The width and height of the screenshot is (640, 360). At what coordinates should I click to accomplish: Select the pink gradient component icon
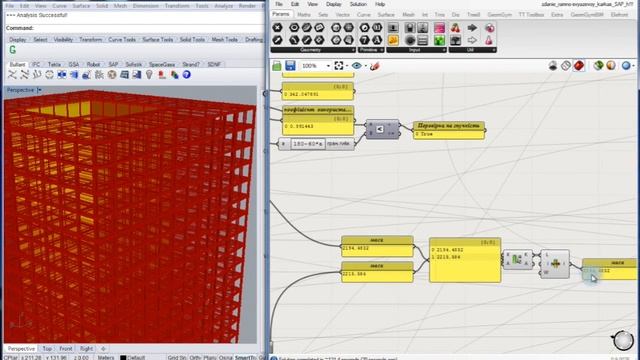click(440, 28)
